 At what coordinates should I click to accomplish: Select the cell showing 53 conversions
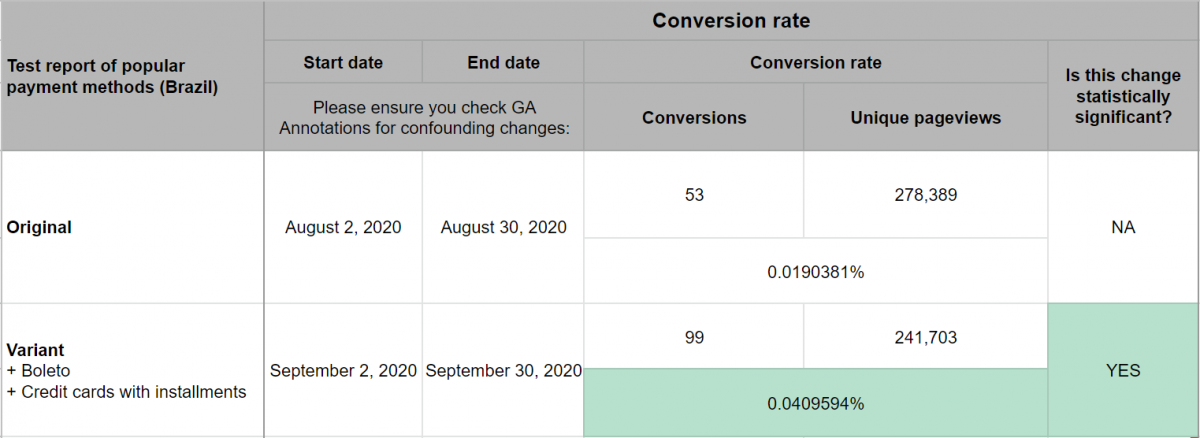tap(694, 195)
